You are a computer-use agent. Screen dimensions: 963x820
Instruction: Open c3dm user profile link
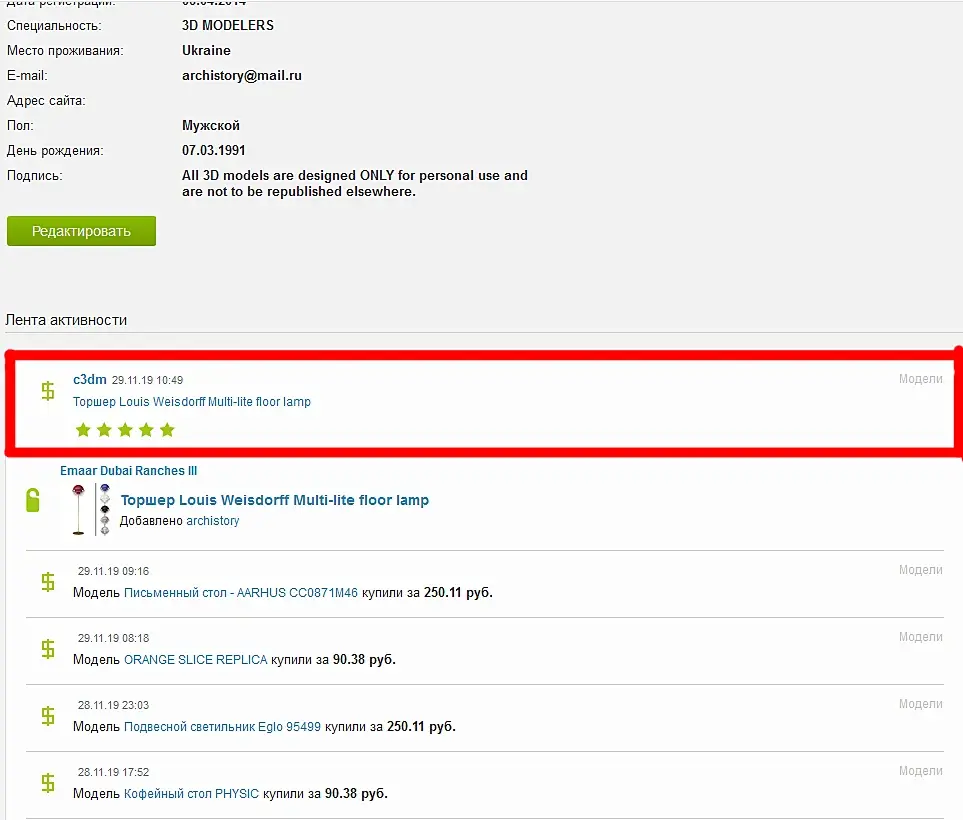coord(90,380)
